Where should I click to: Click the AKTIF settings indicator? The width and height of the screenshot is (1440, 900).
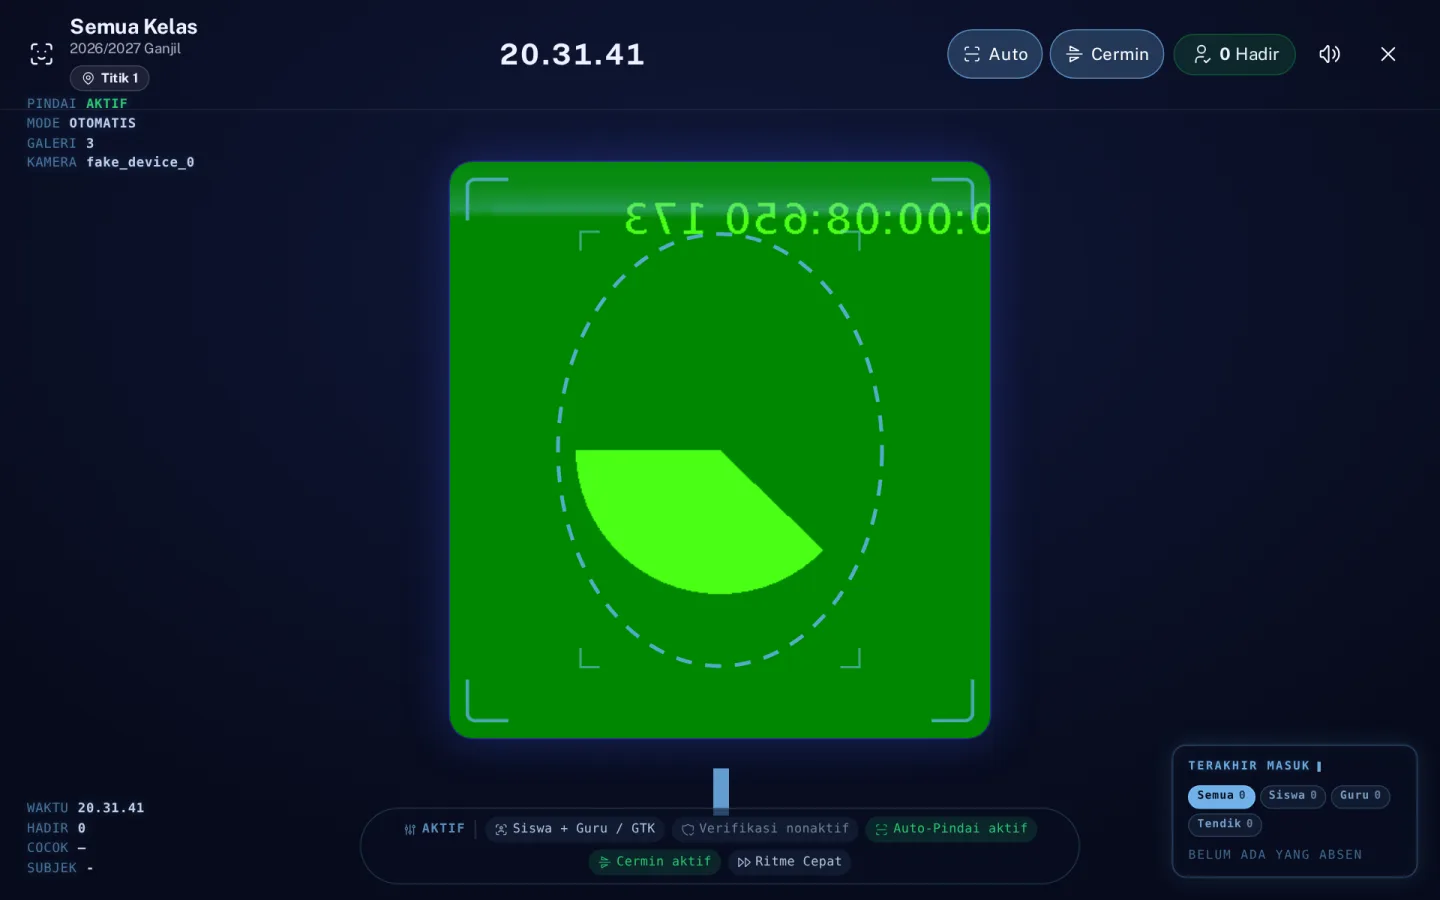click(x=435, y=829)
